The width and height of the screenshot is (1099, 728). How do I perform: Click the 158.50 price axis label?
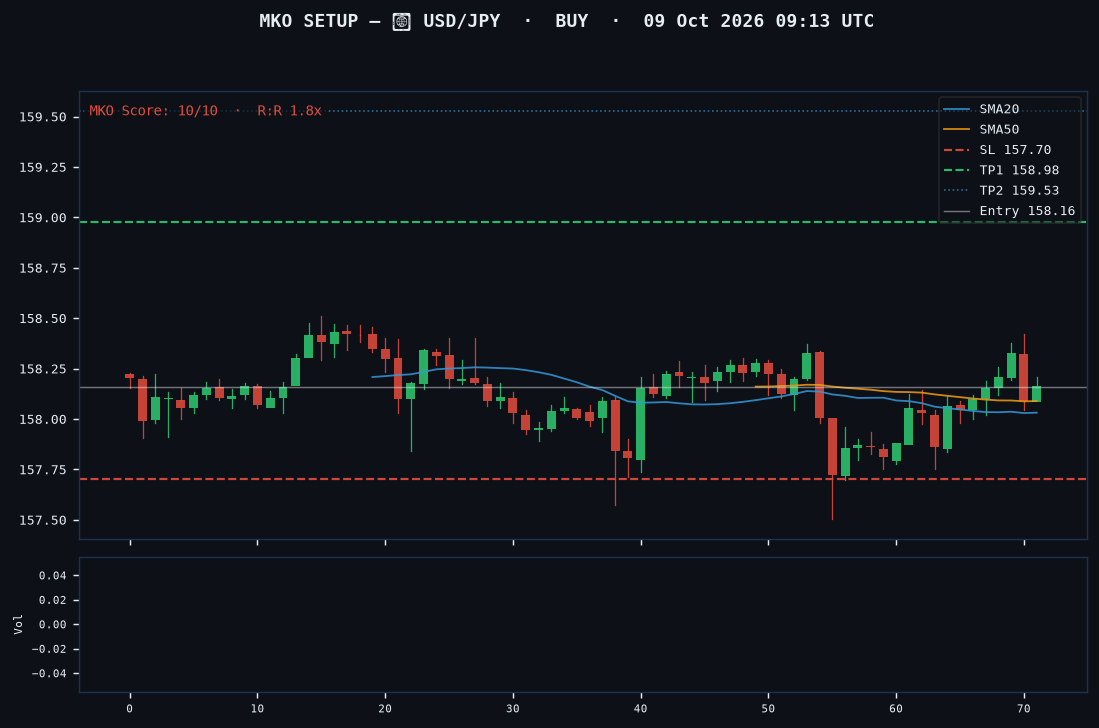(43, 319)
